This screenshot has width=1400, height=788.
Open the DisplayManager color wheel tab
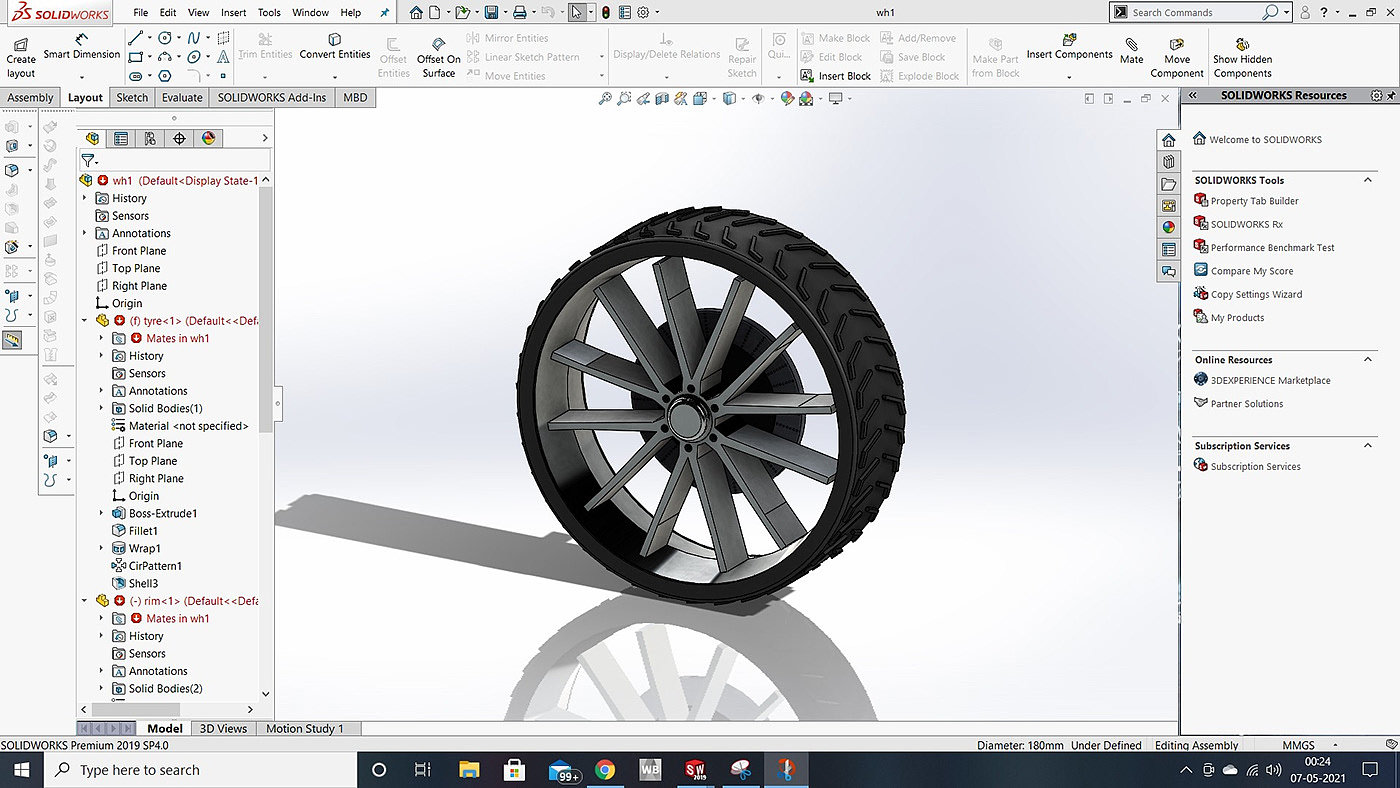pos(208,138)
